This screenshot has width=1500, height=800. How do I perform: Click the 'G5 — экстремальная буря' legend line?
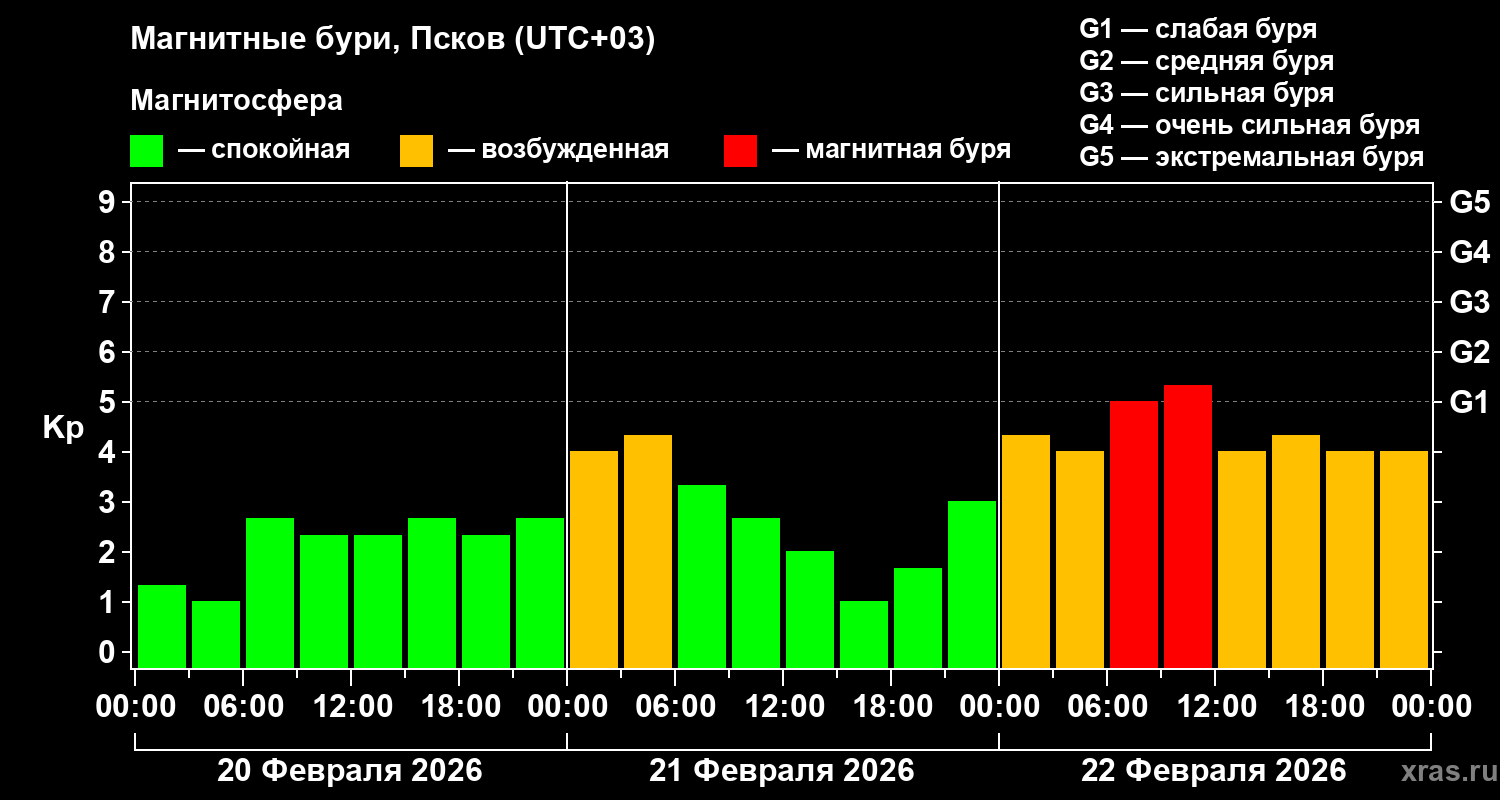(1251, 157)
